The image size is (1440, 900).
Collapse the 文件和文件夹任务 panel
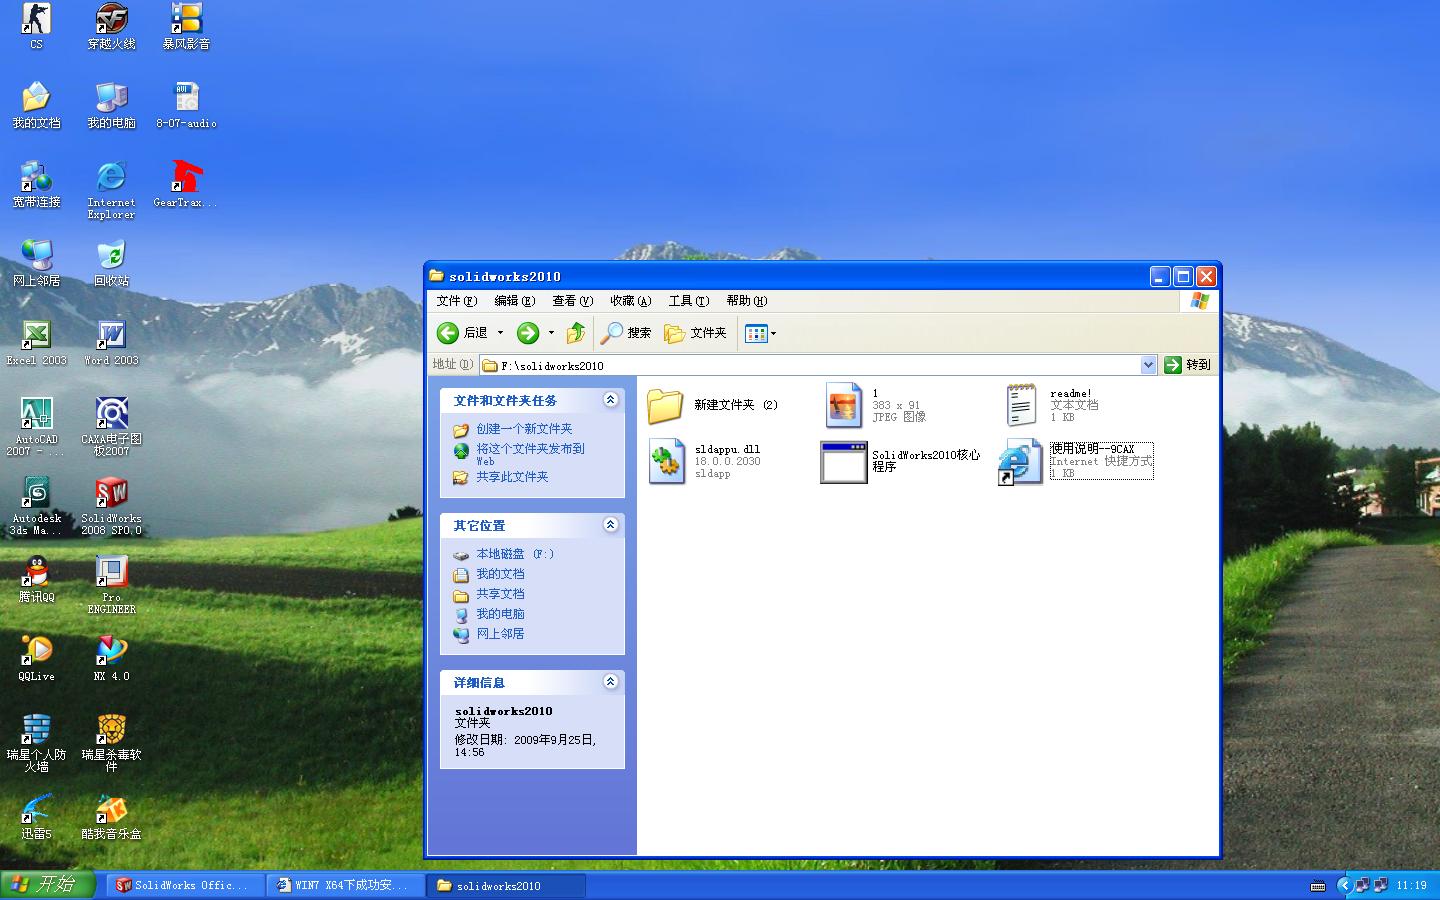tap(610, 400)
